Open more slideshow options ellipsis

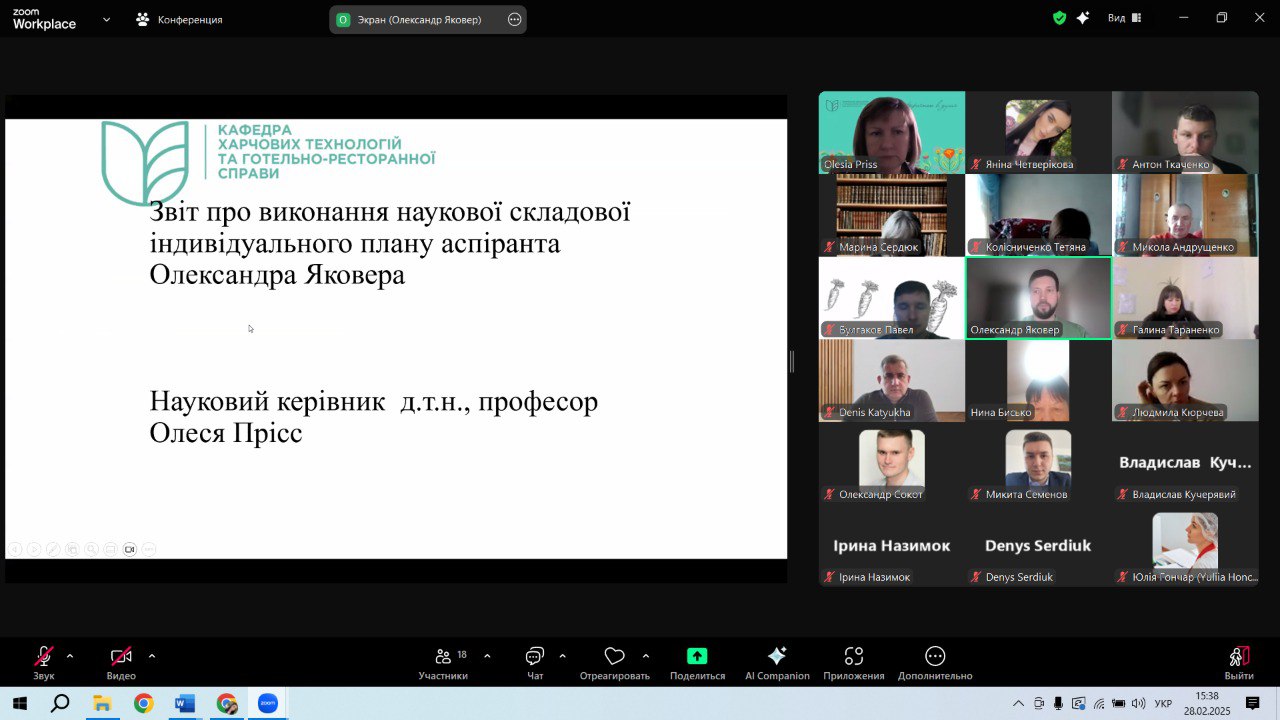pos(148,549)
